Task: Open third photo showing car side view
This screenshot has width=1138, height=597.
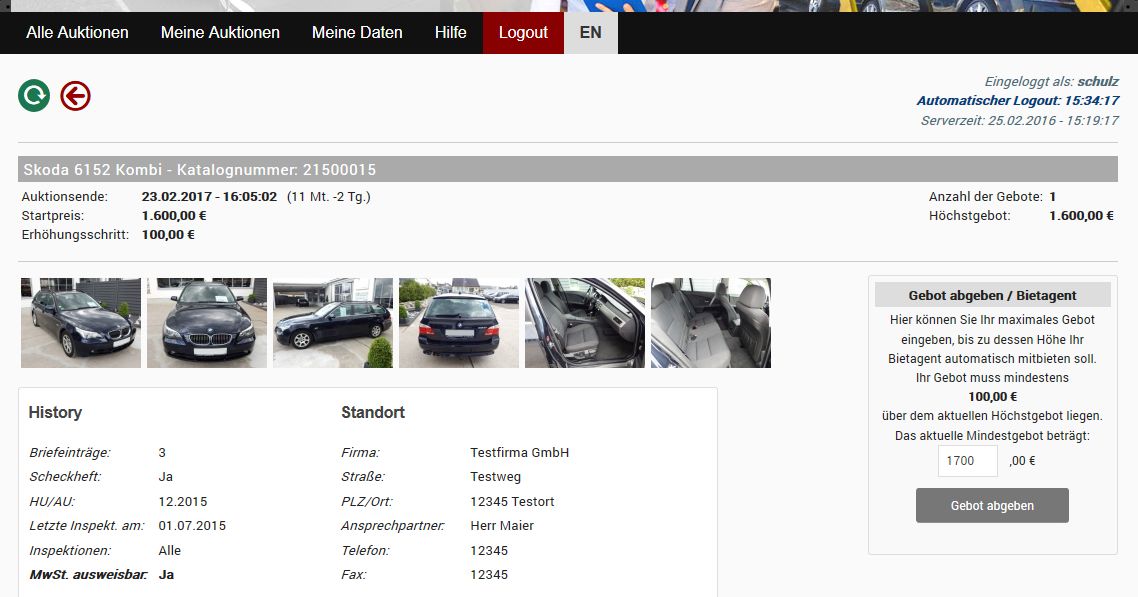Action: pos(333,323)
